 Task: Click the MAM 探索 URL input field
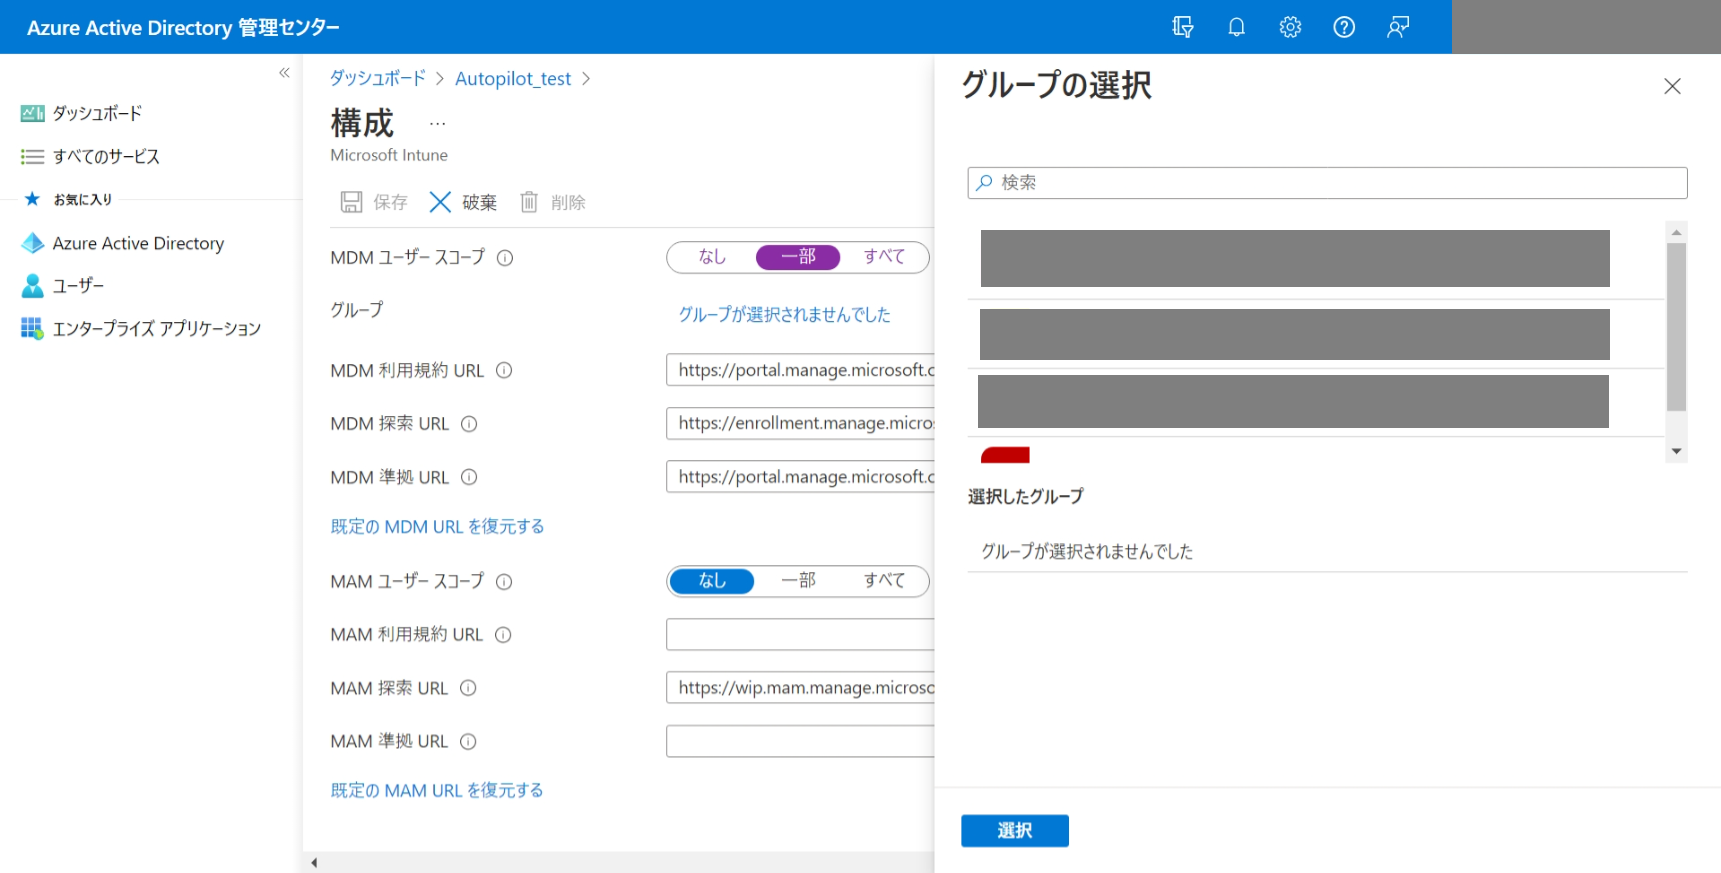800,688
